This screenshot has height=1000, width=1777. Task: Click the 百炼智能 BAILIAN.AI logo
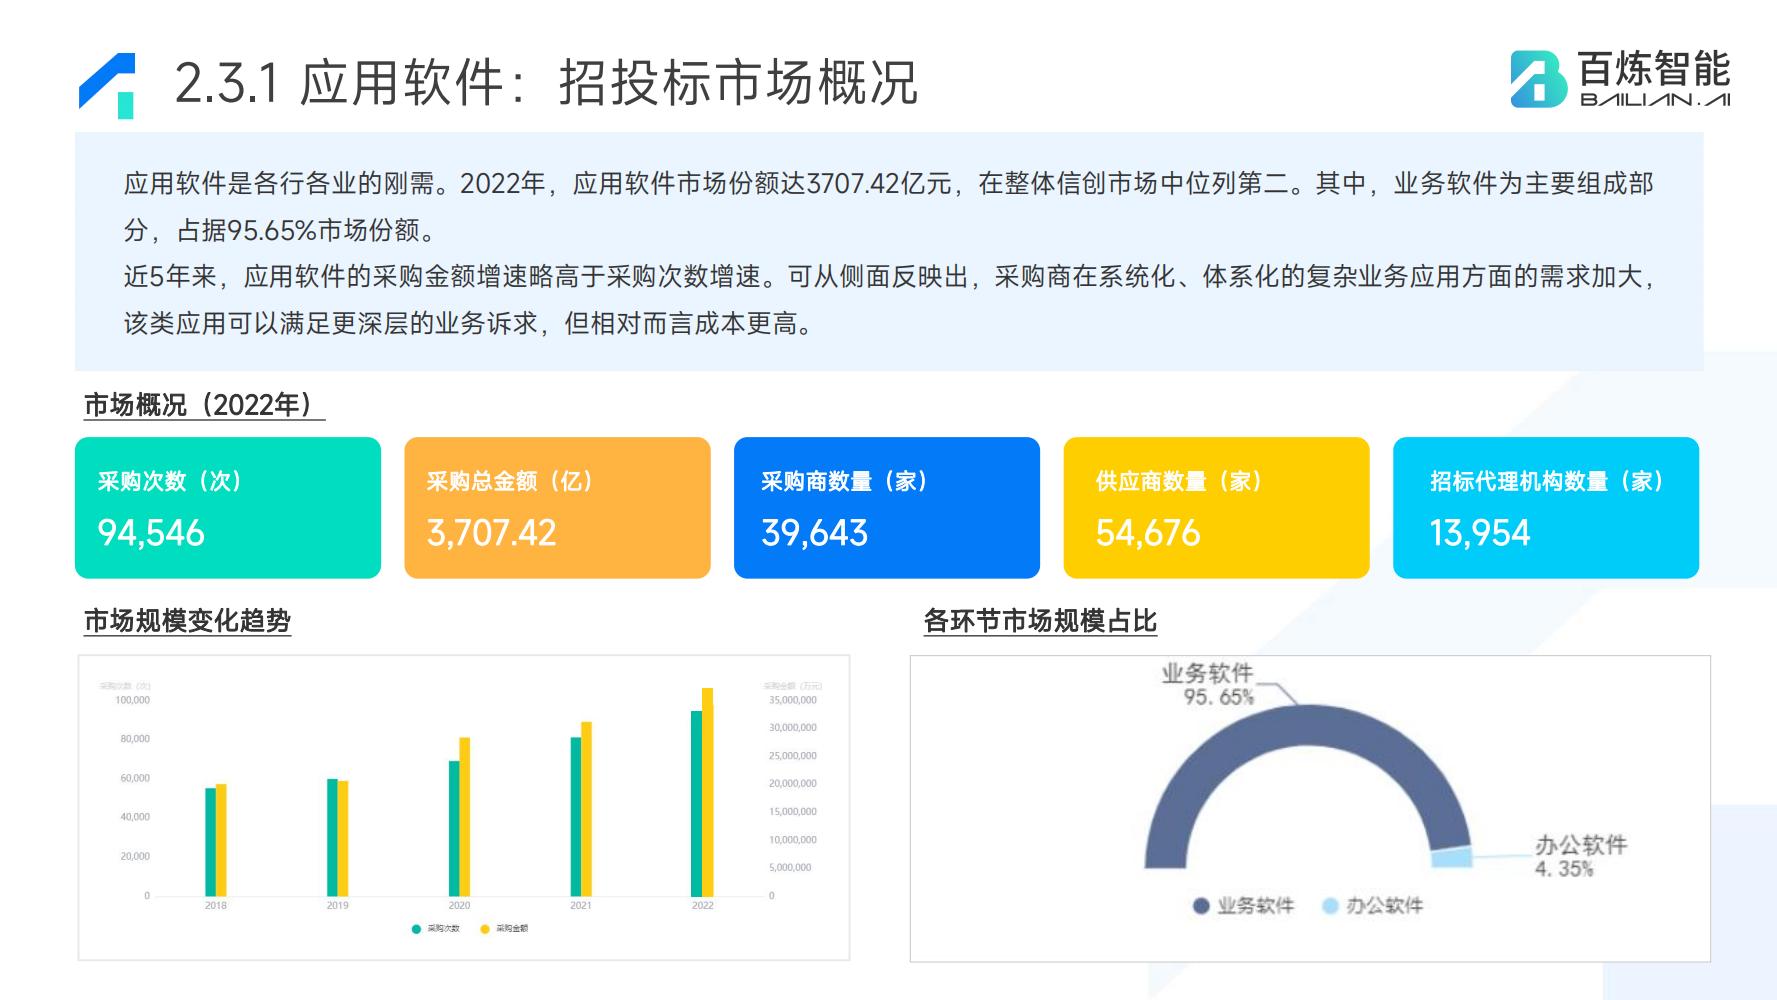coord(1620,79)
